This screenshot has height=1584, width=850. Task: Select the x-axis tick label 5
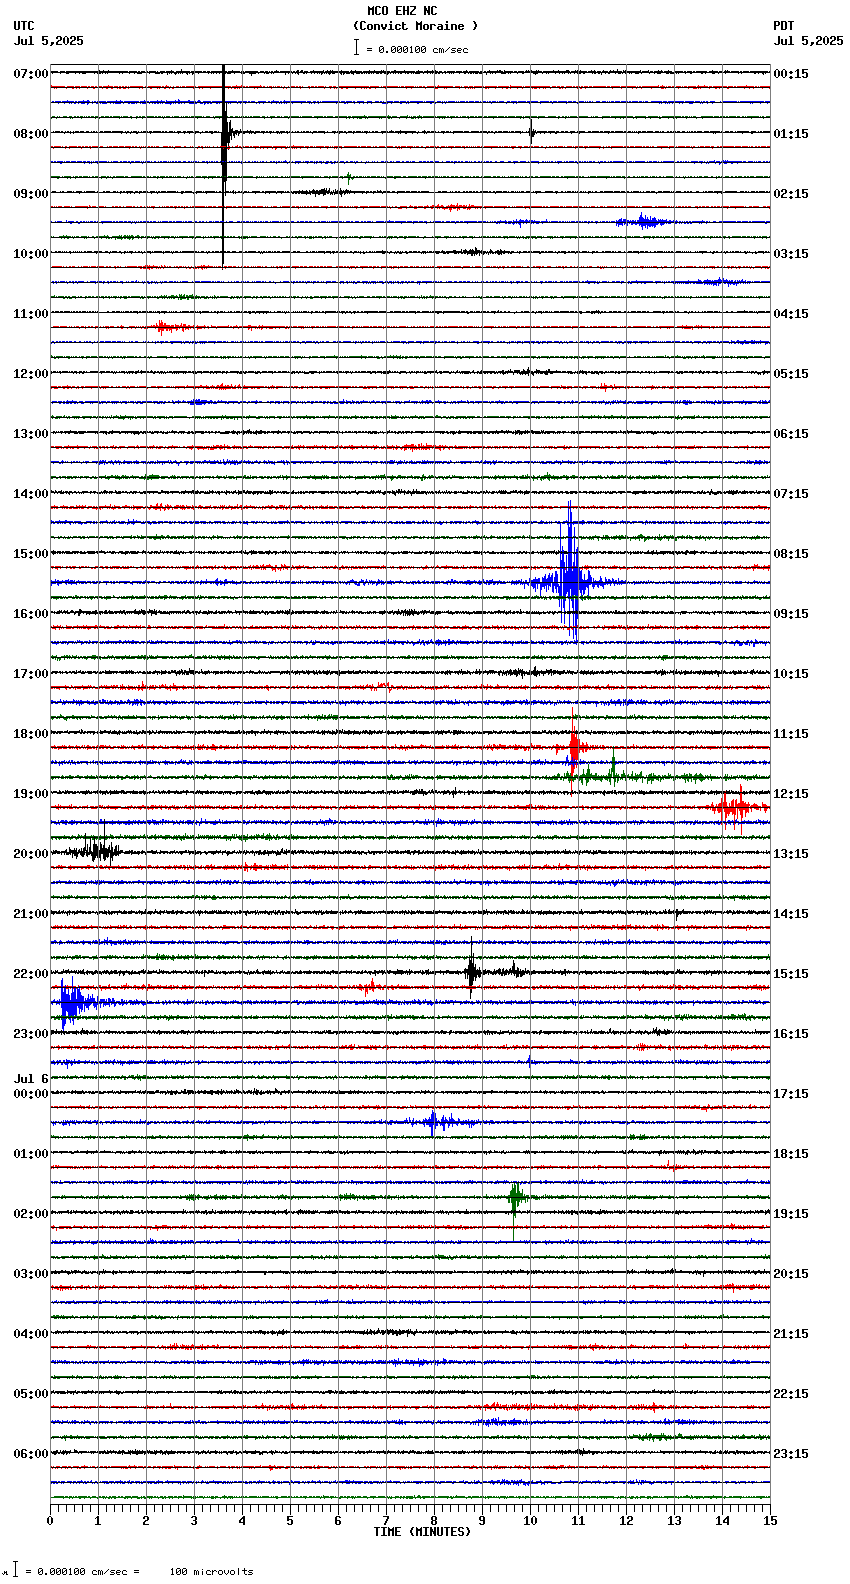(290, 1521)
